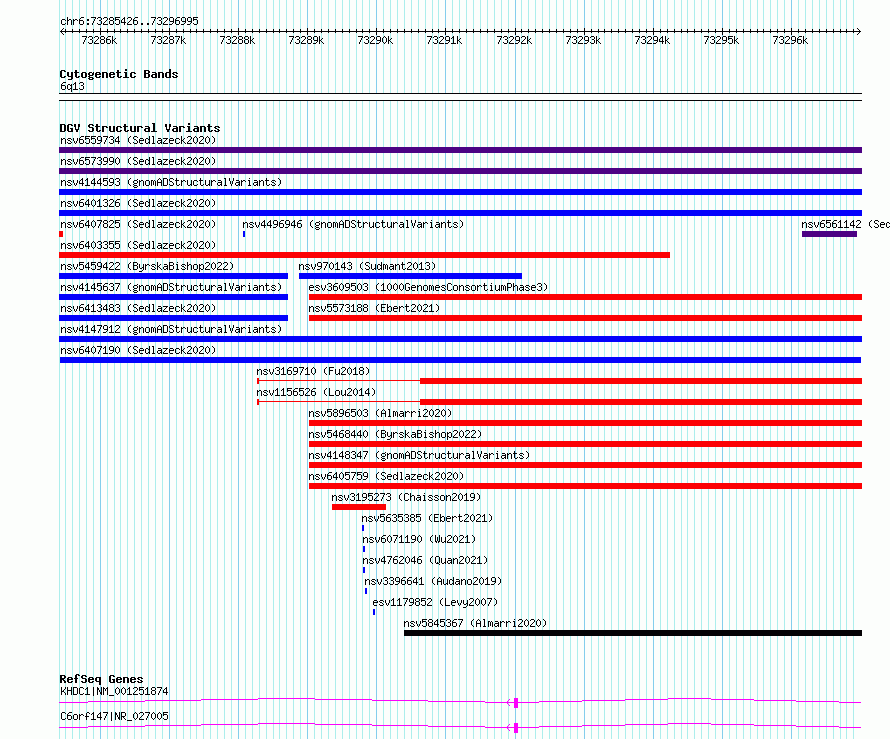This screenshot has width=890, height=739.
Task: Select the nsv6407190 (Sedlazeck2020) label
Action: click(x=138, y=350)
